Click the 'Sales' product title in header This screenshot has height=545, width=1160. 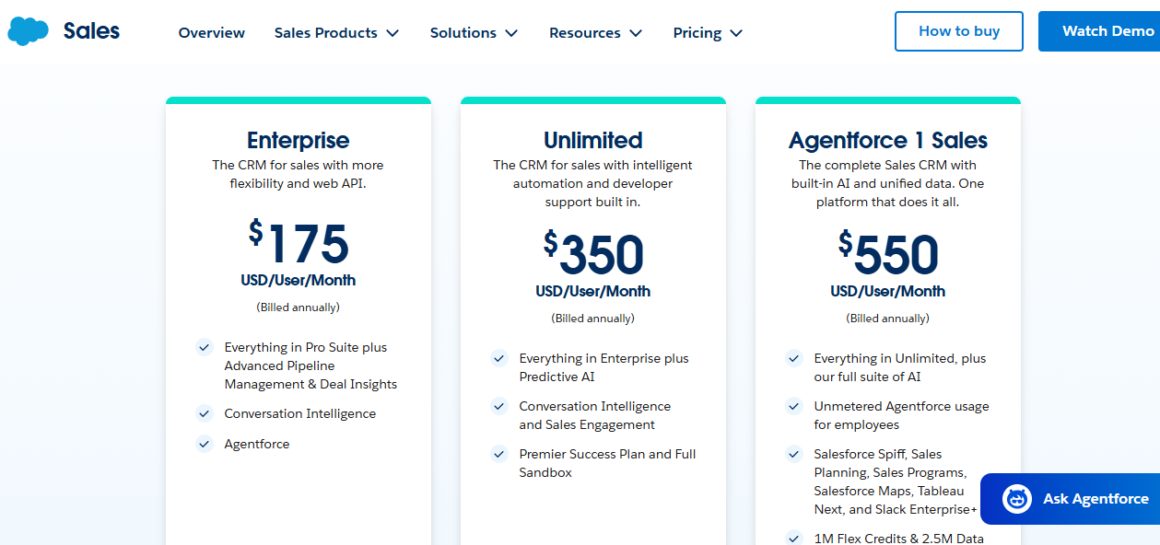click(92, 31)
